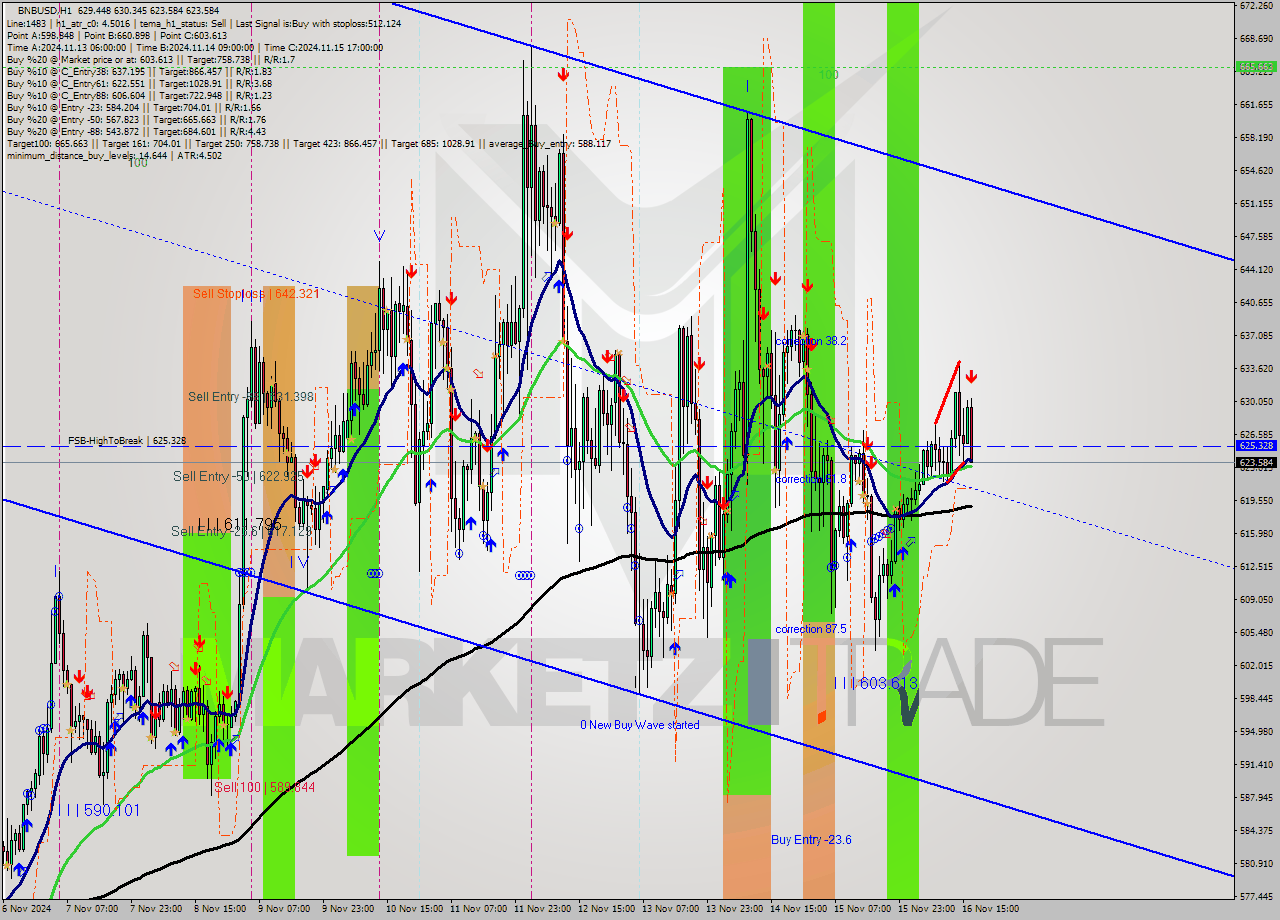The image size is (1280, 920).
Task: Click the 598.445 price scale value
Action: click(1256, 698)
